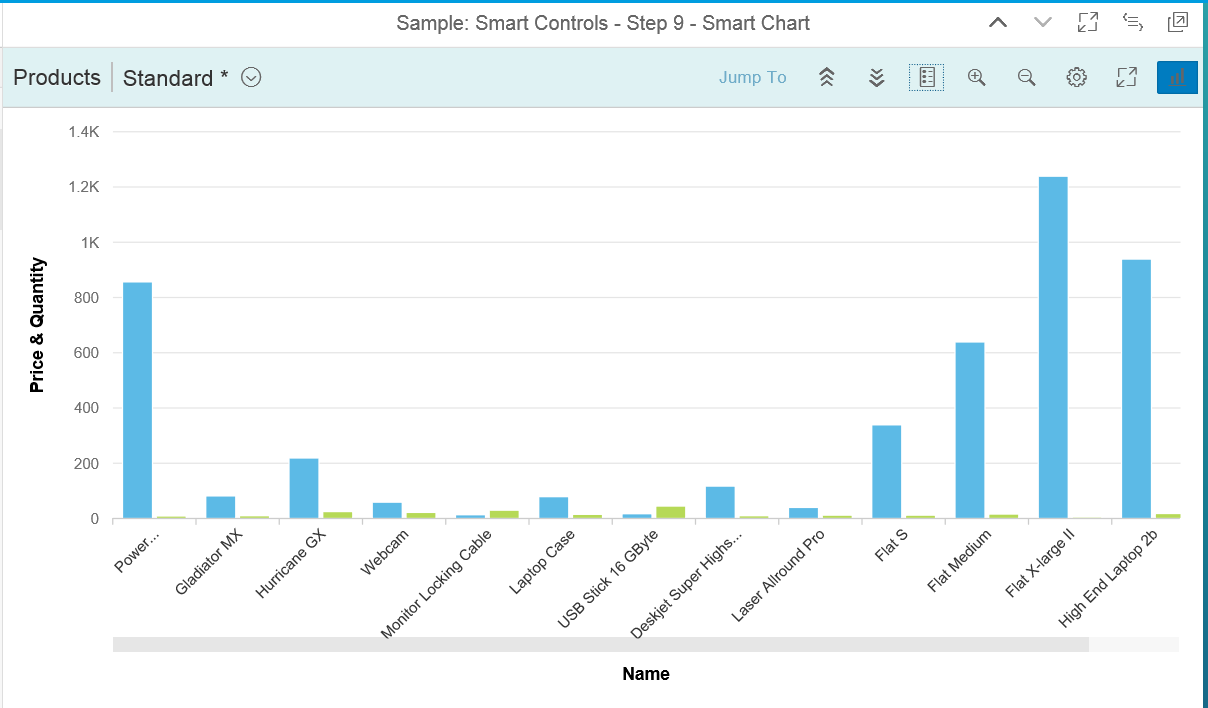Select the USB Stick 16 GByte quantity bar
1208x708 pixels.
(x=670, y=512)
